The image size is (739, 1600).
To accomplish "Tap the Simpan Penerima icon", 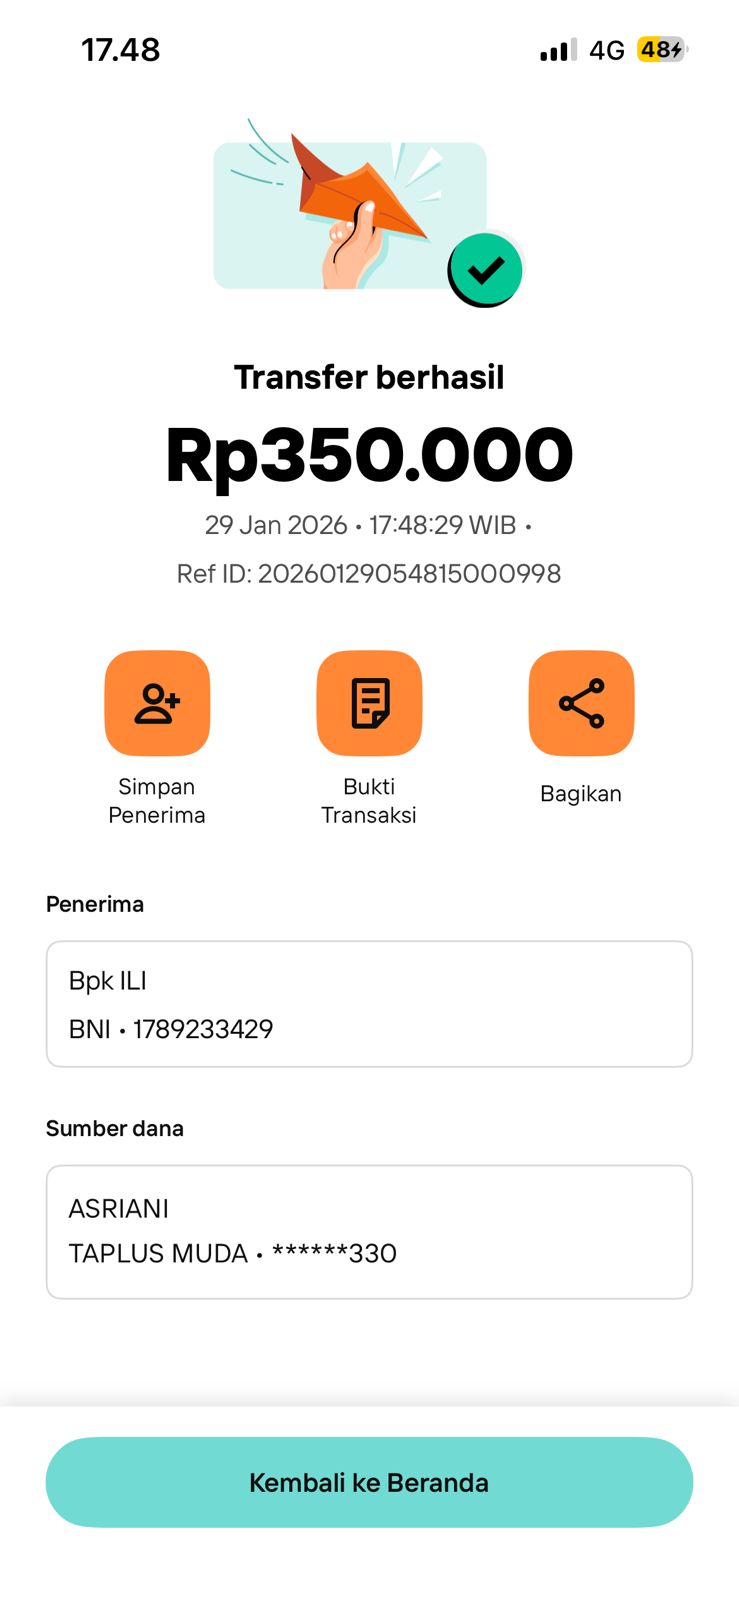I will (x=157, y=703).
